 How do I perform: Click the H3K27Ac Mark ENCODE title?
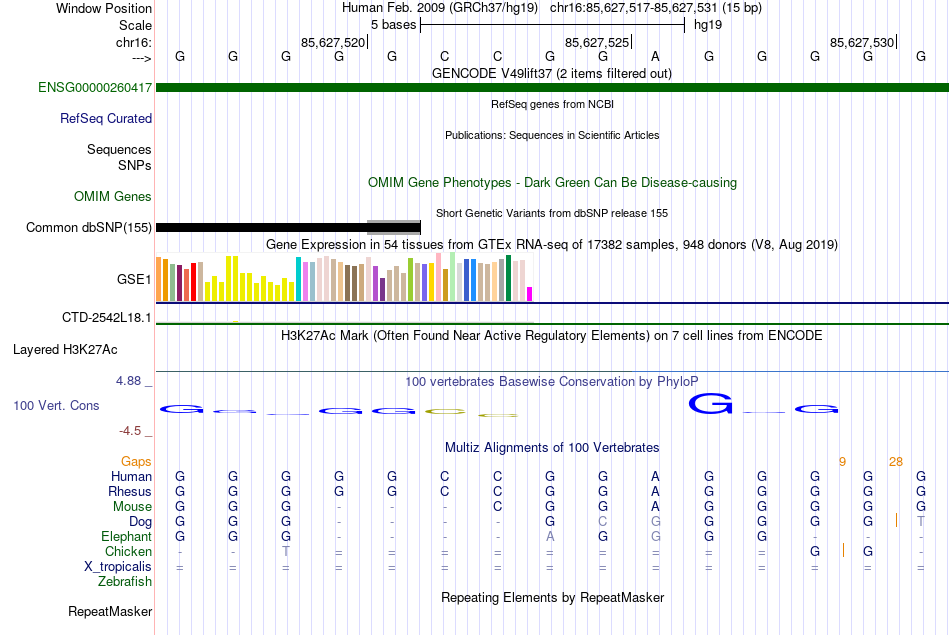(x=551, y=336)
